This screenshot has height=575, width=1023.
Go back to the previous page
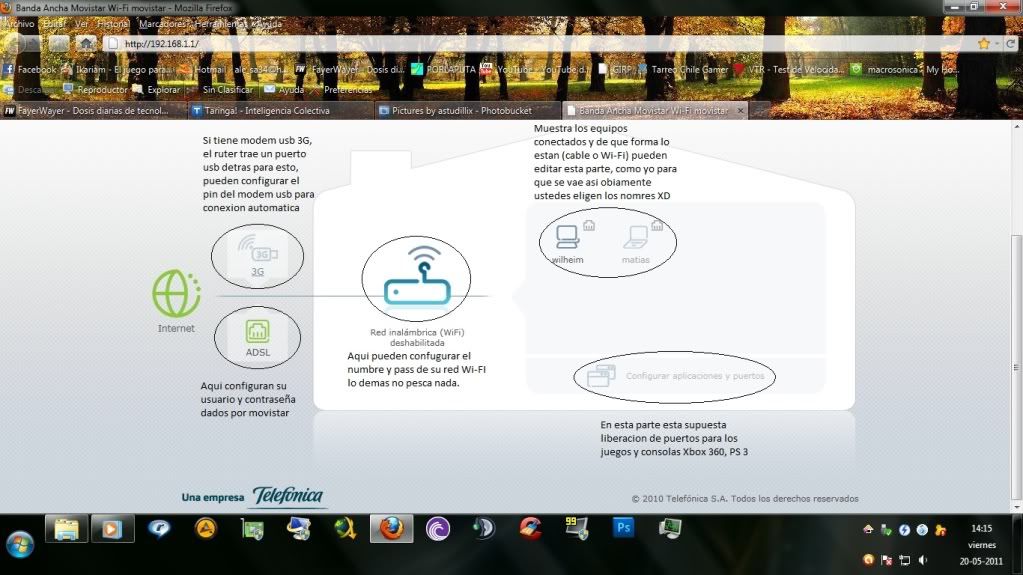(14, 44)
